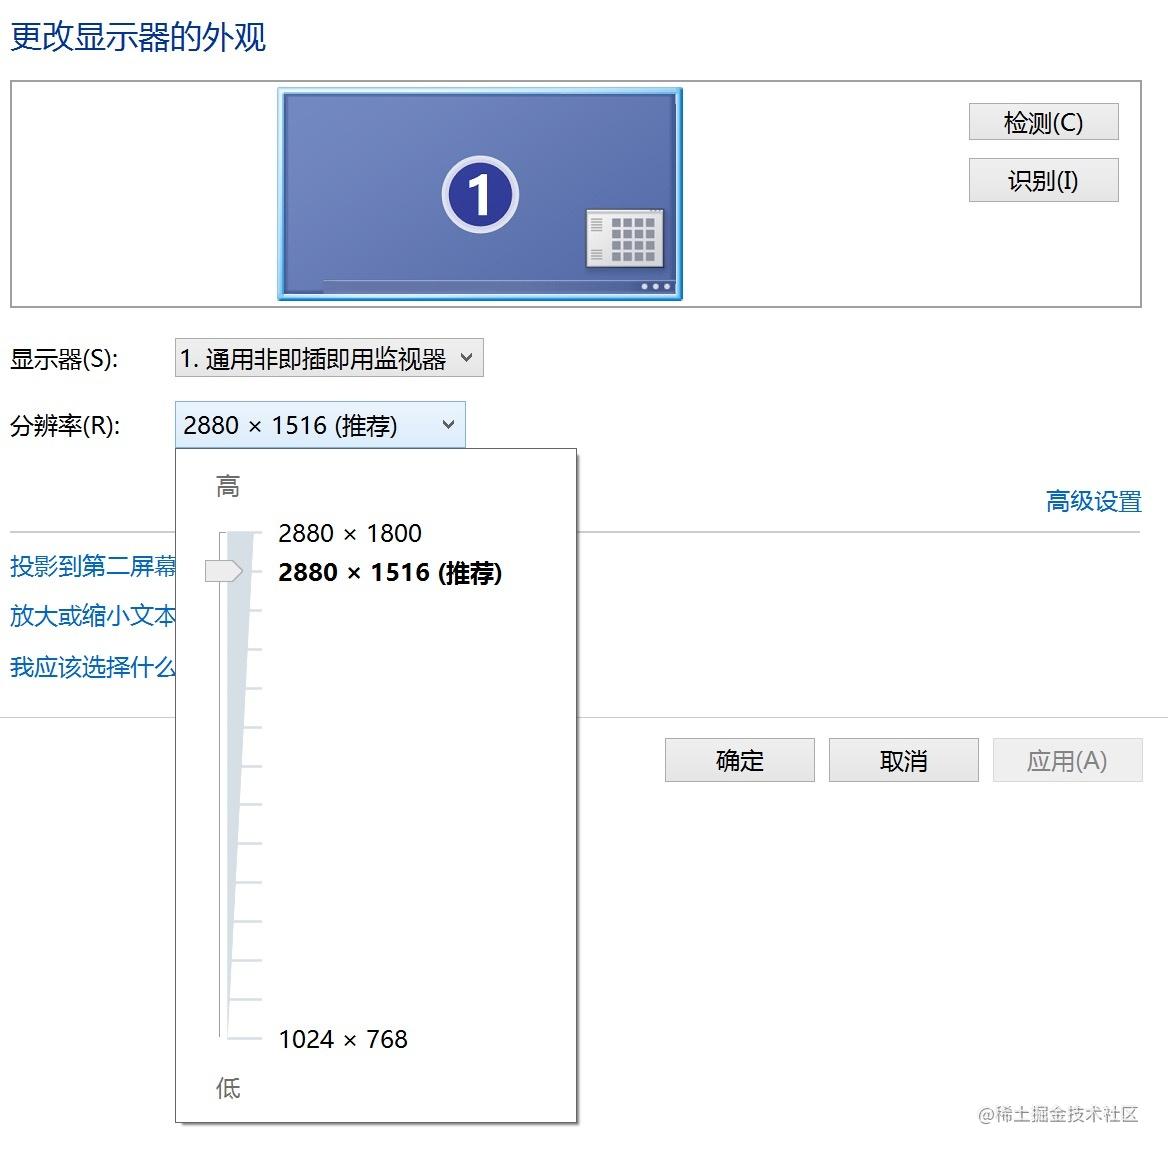Click the circled number 1 monitor badge
This screenshot has height=1154, width=1168.
point(480,194)
